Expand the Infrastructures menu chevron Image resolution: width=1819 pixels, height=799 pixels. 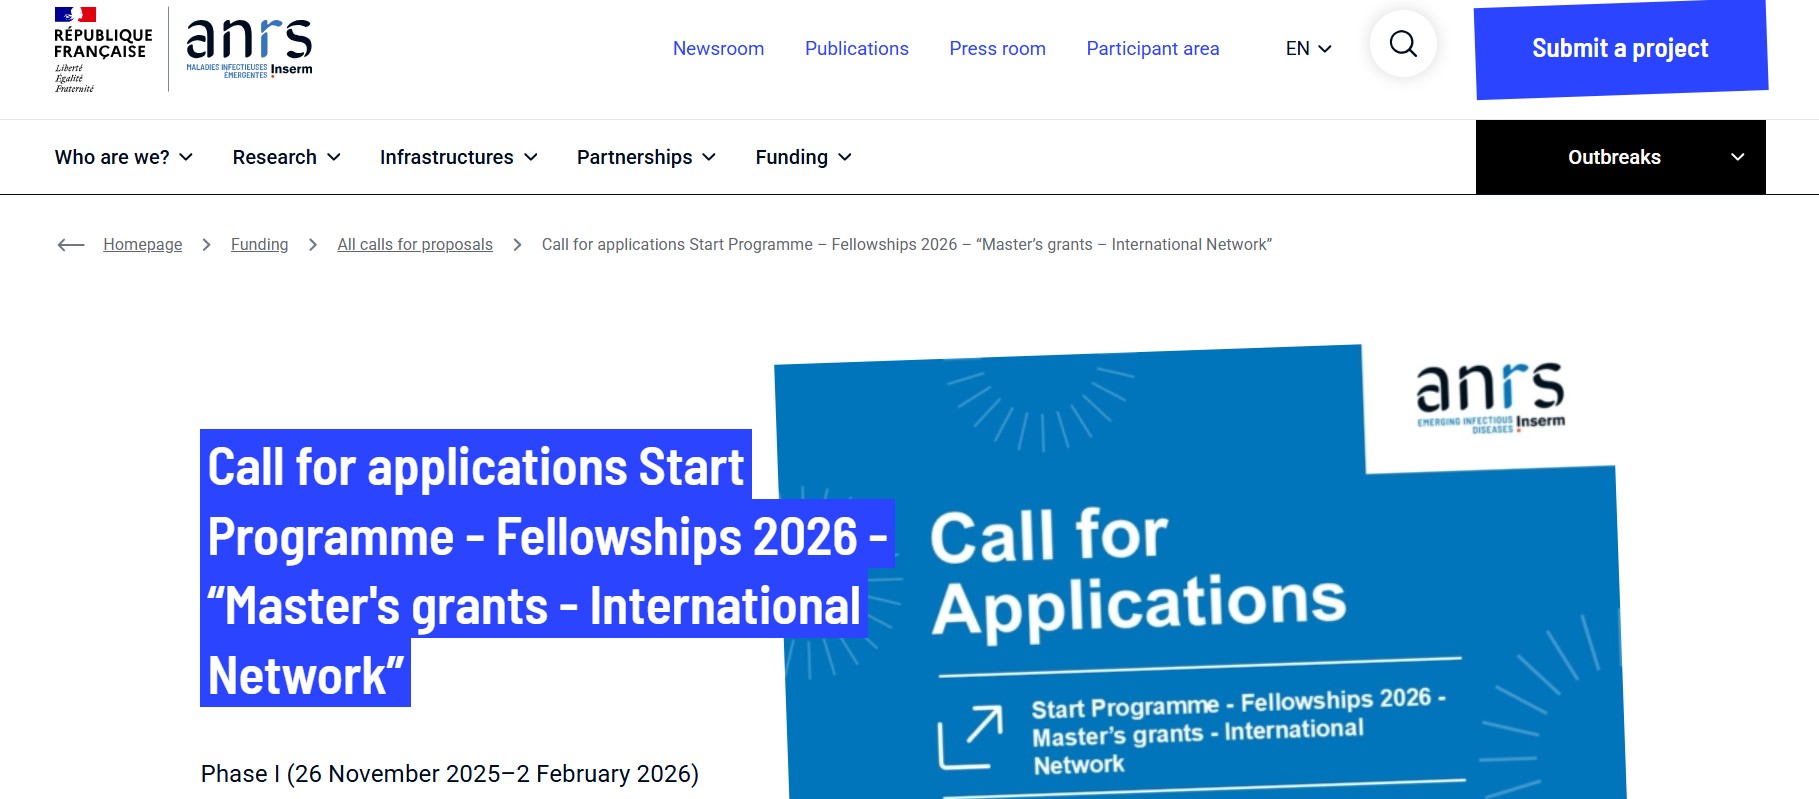(x=531, y=157)
